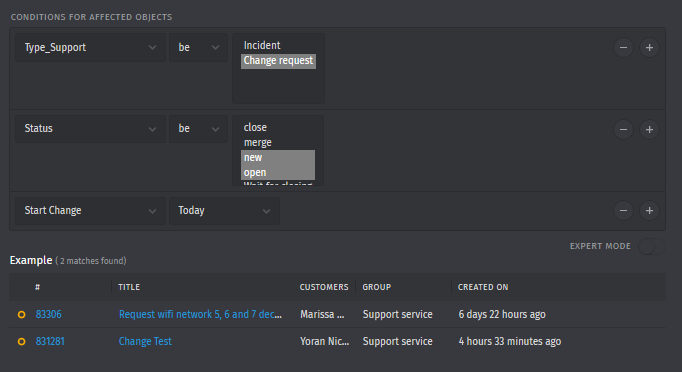Open the operator dropdown beside Status
Image resolution: width=682 pixels, height=372 pixels.
pyautogui.click(x=198, y=129)
